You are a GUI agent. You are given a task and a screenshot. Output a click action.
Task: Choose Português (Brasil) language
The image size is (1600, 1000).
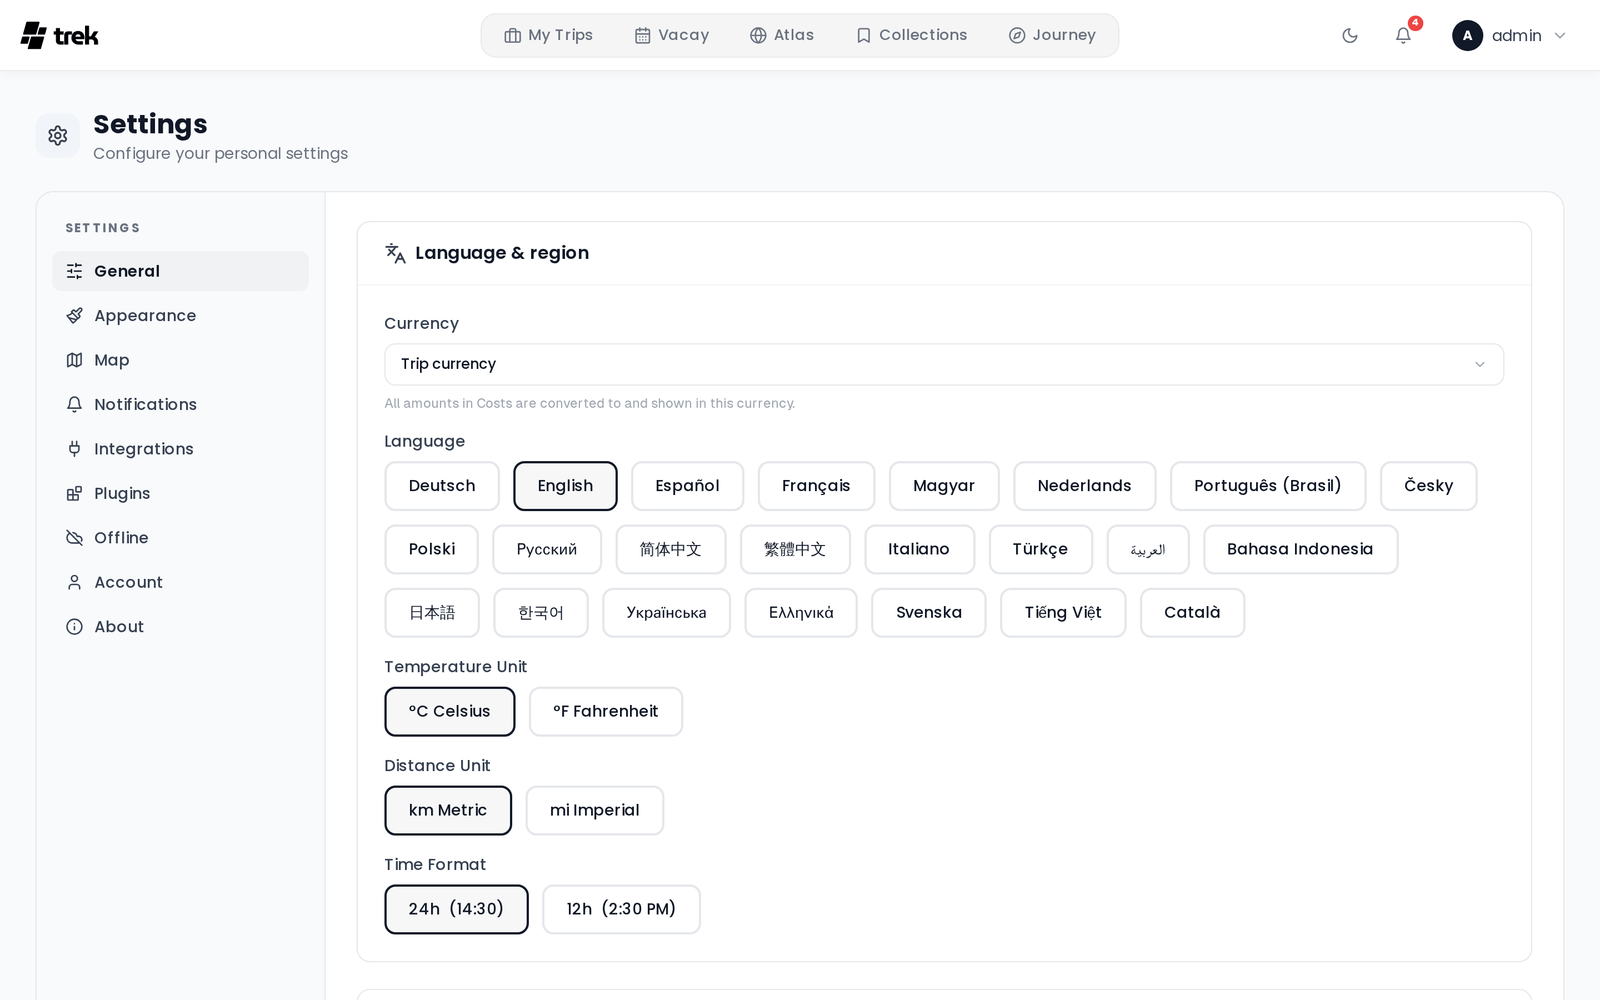[x=1268, y=486]
